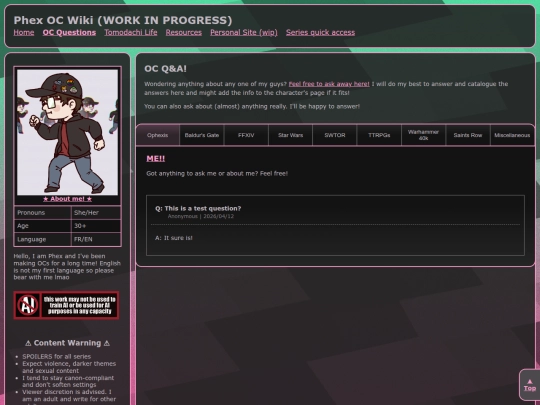Viewport: 540px width, 405px height.
Task: Click the Anonymous 2026/04/12 byline
Action: coord(201,216)
